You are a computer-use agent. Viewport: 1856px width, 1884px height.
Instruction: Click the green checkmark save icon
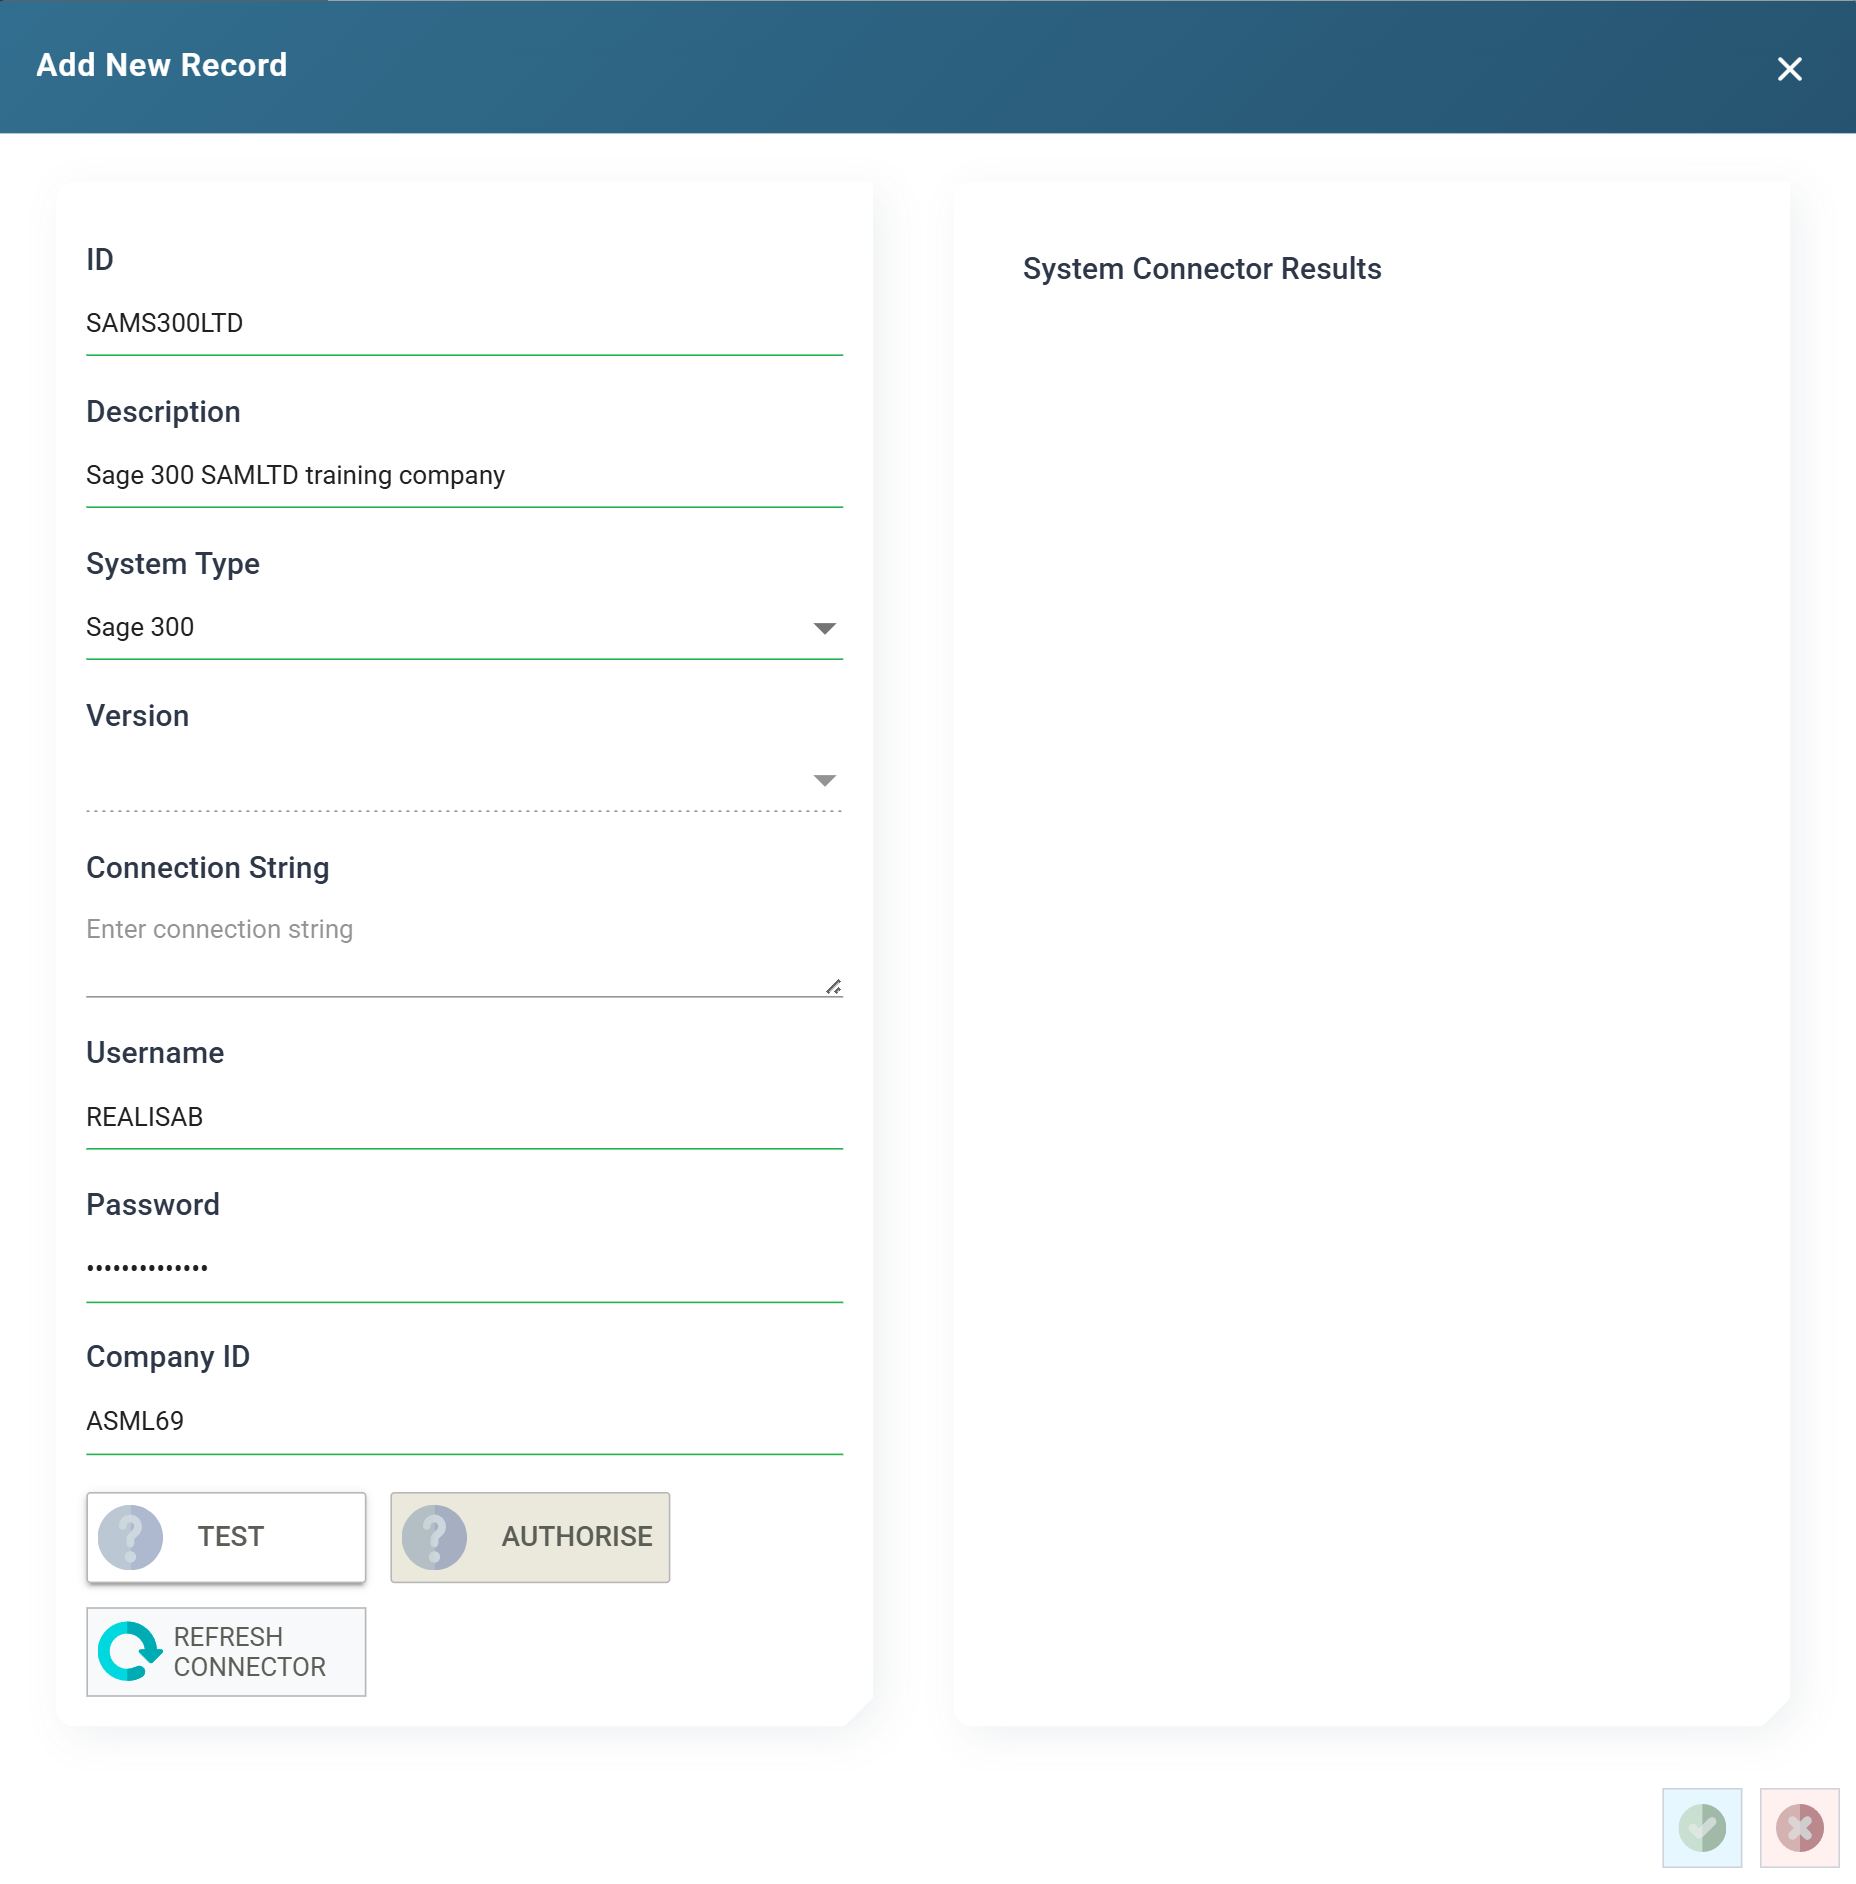pos(1702,1827)
